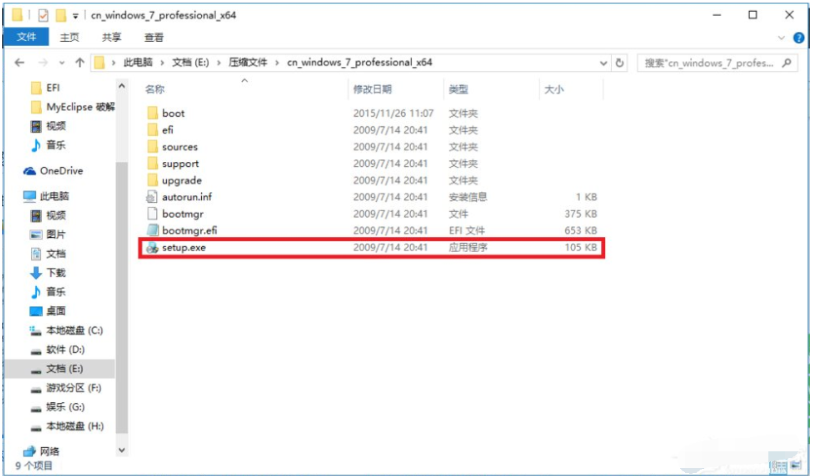814x476 pixels.
Task: Switch to the 查看 ribbon tab
Action: tap(153, 38)
